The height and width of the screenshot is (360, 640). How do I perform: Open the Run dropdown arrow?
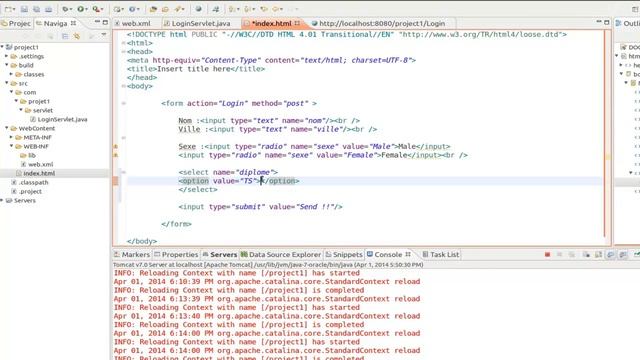tap(86, 9)
